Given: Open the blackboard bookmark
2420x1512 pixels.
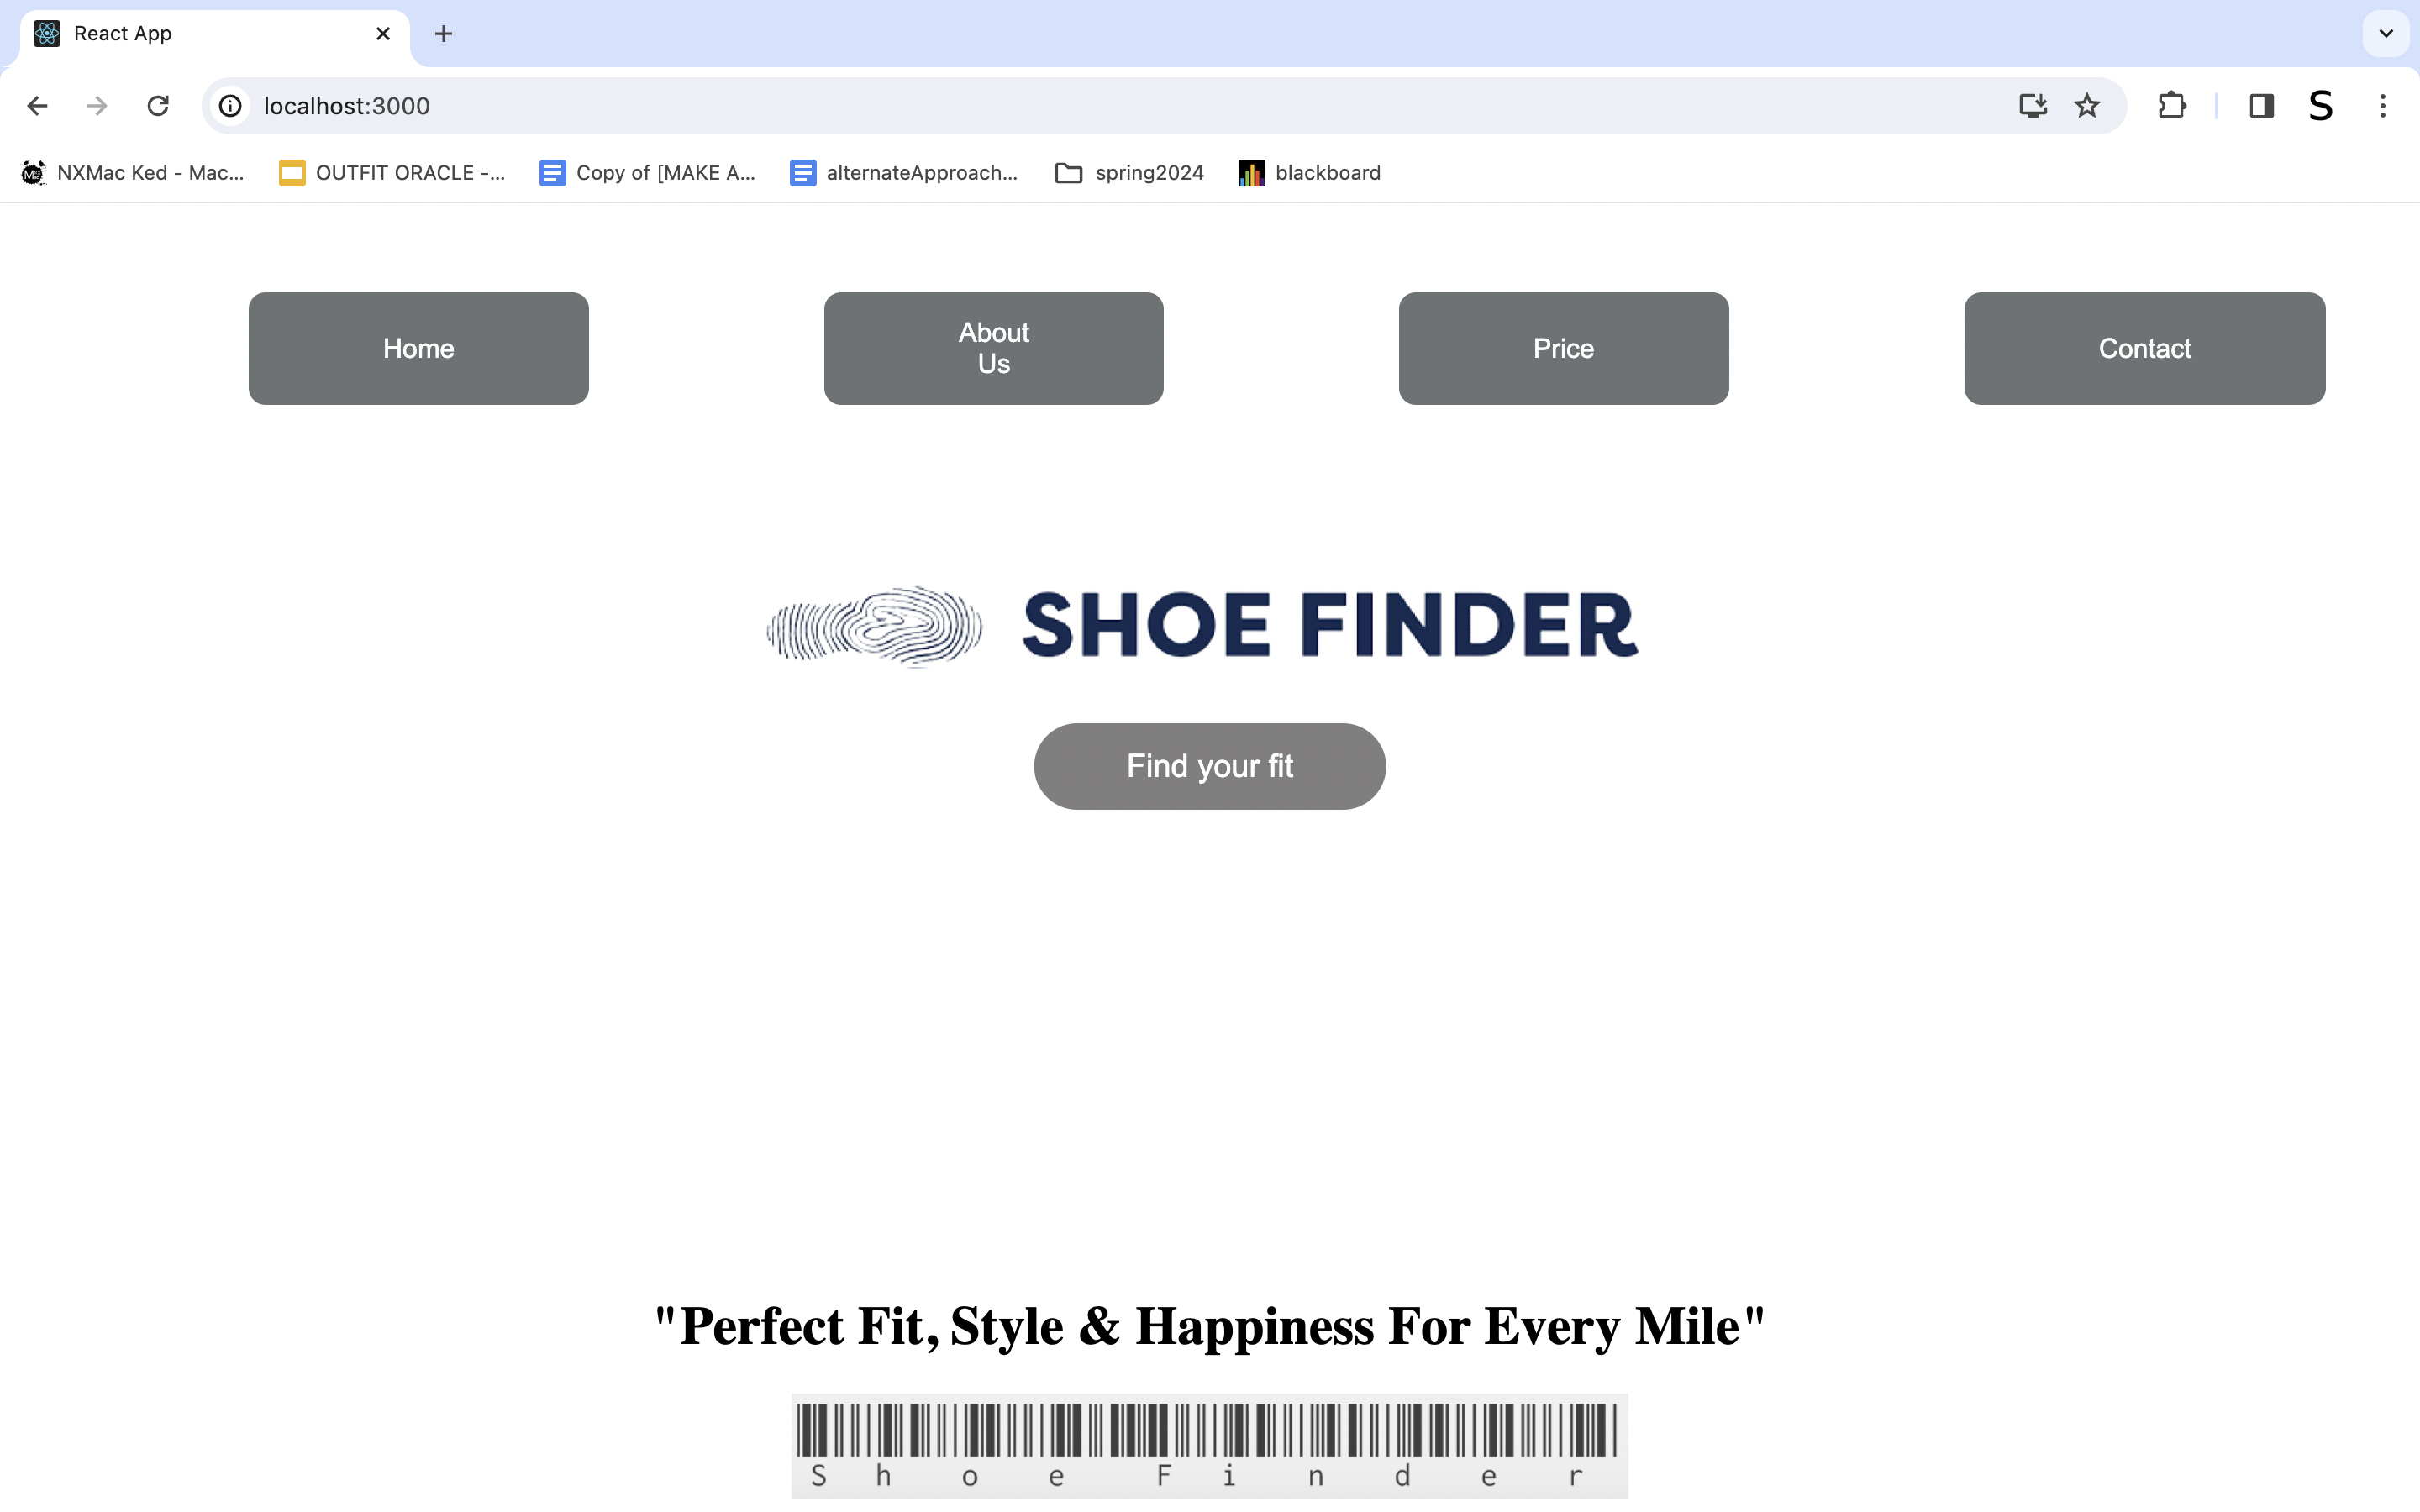Looking at the screenshot, I should (1310, 173).
